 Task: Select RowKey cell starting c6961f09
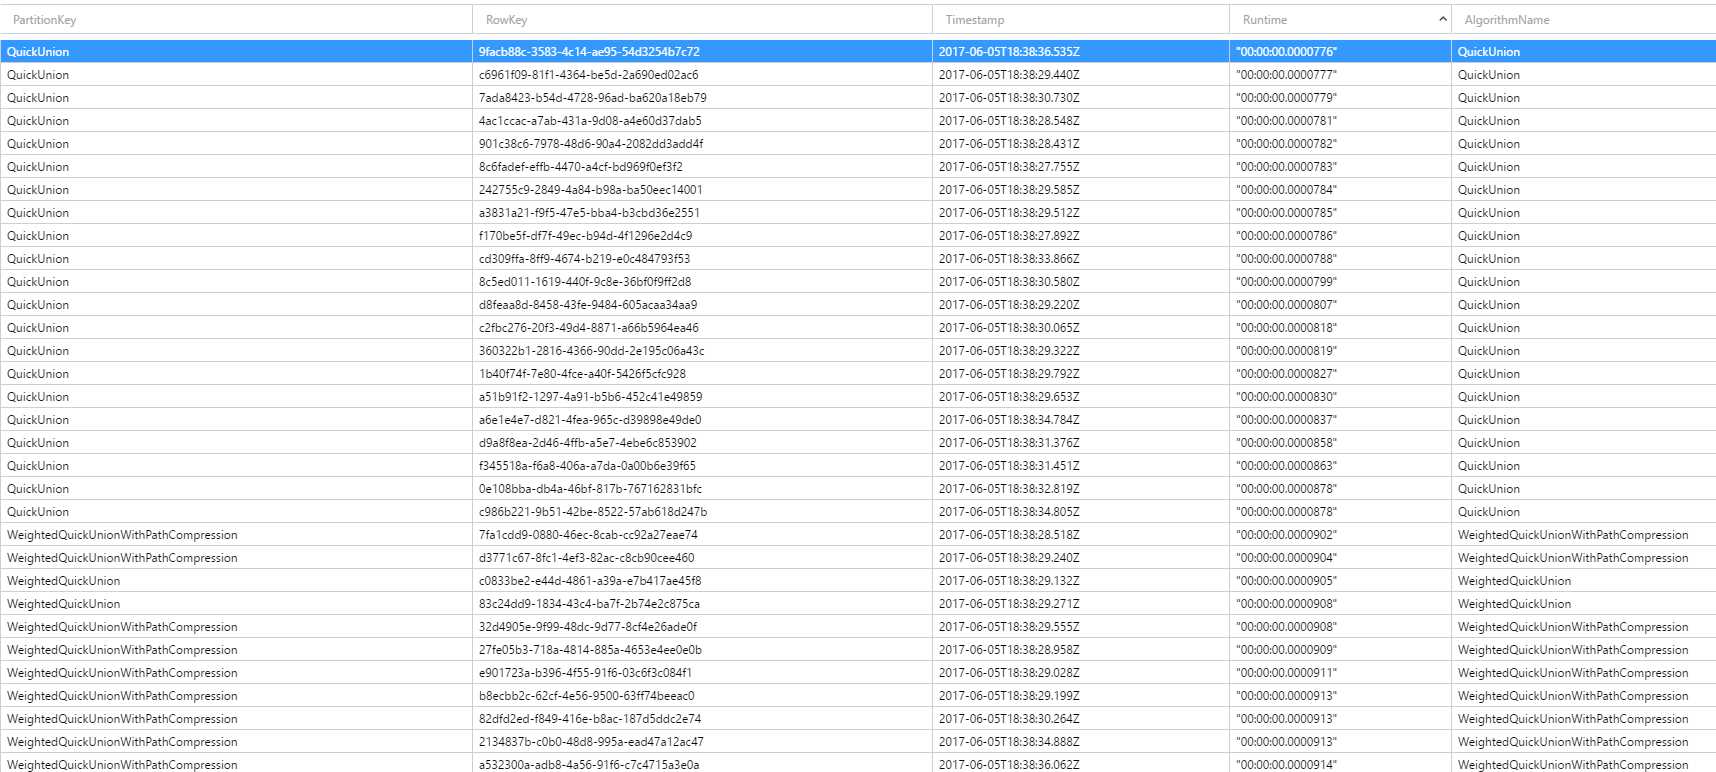coord(588,75)
